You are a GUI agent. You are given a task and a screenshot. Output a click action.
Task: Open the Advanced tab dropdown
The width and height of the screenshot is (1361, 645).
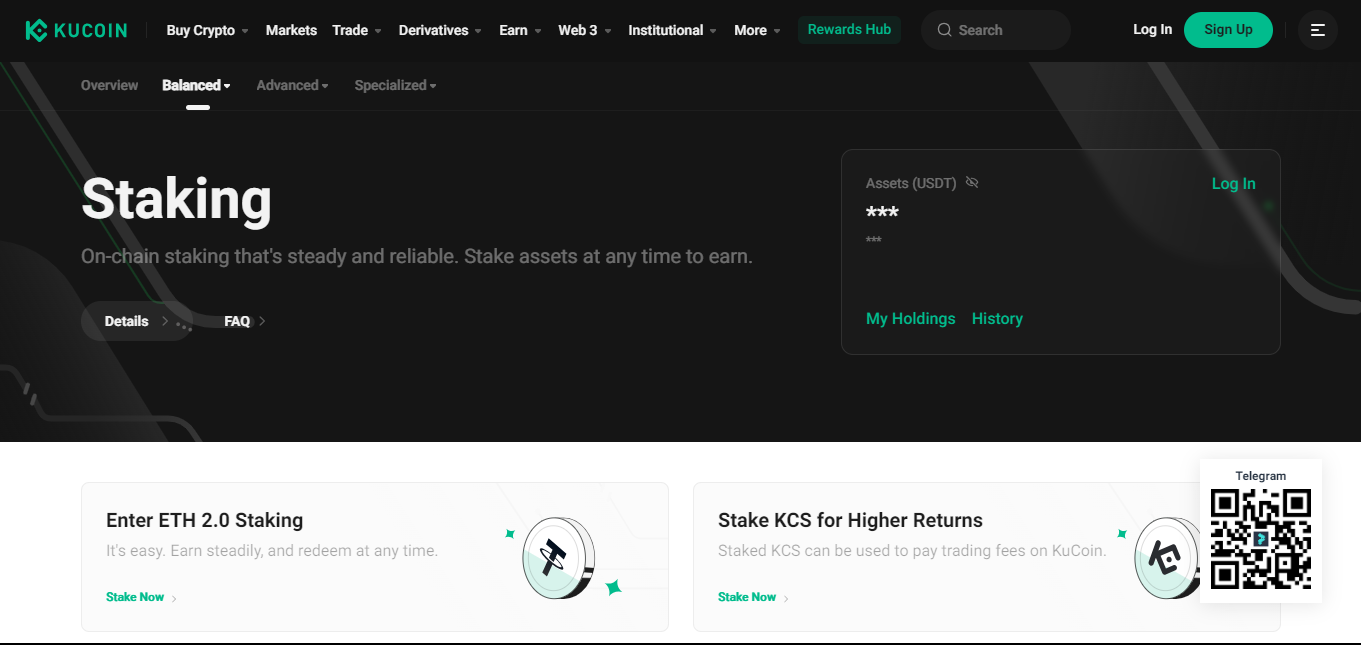(x=292, y=86)
